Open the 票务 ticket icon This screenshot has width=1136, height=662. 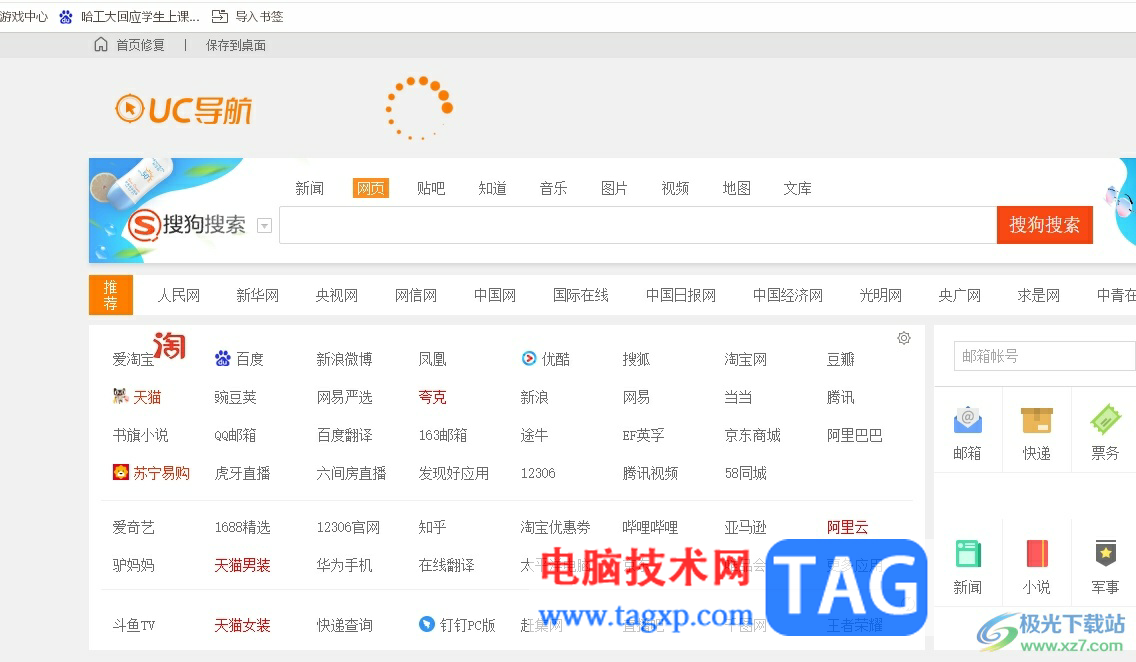(x=1106, y=419)
